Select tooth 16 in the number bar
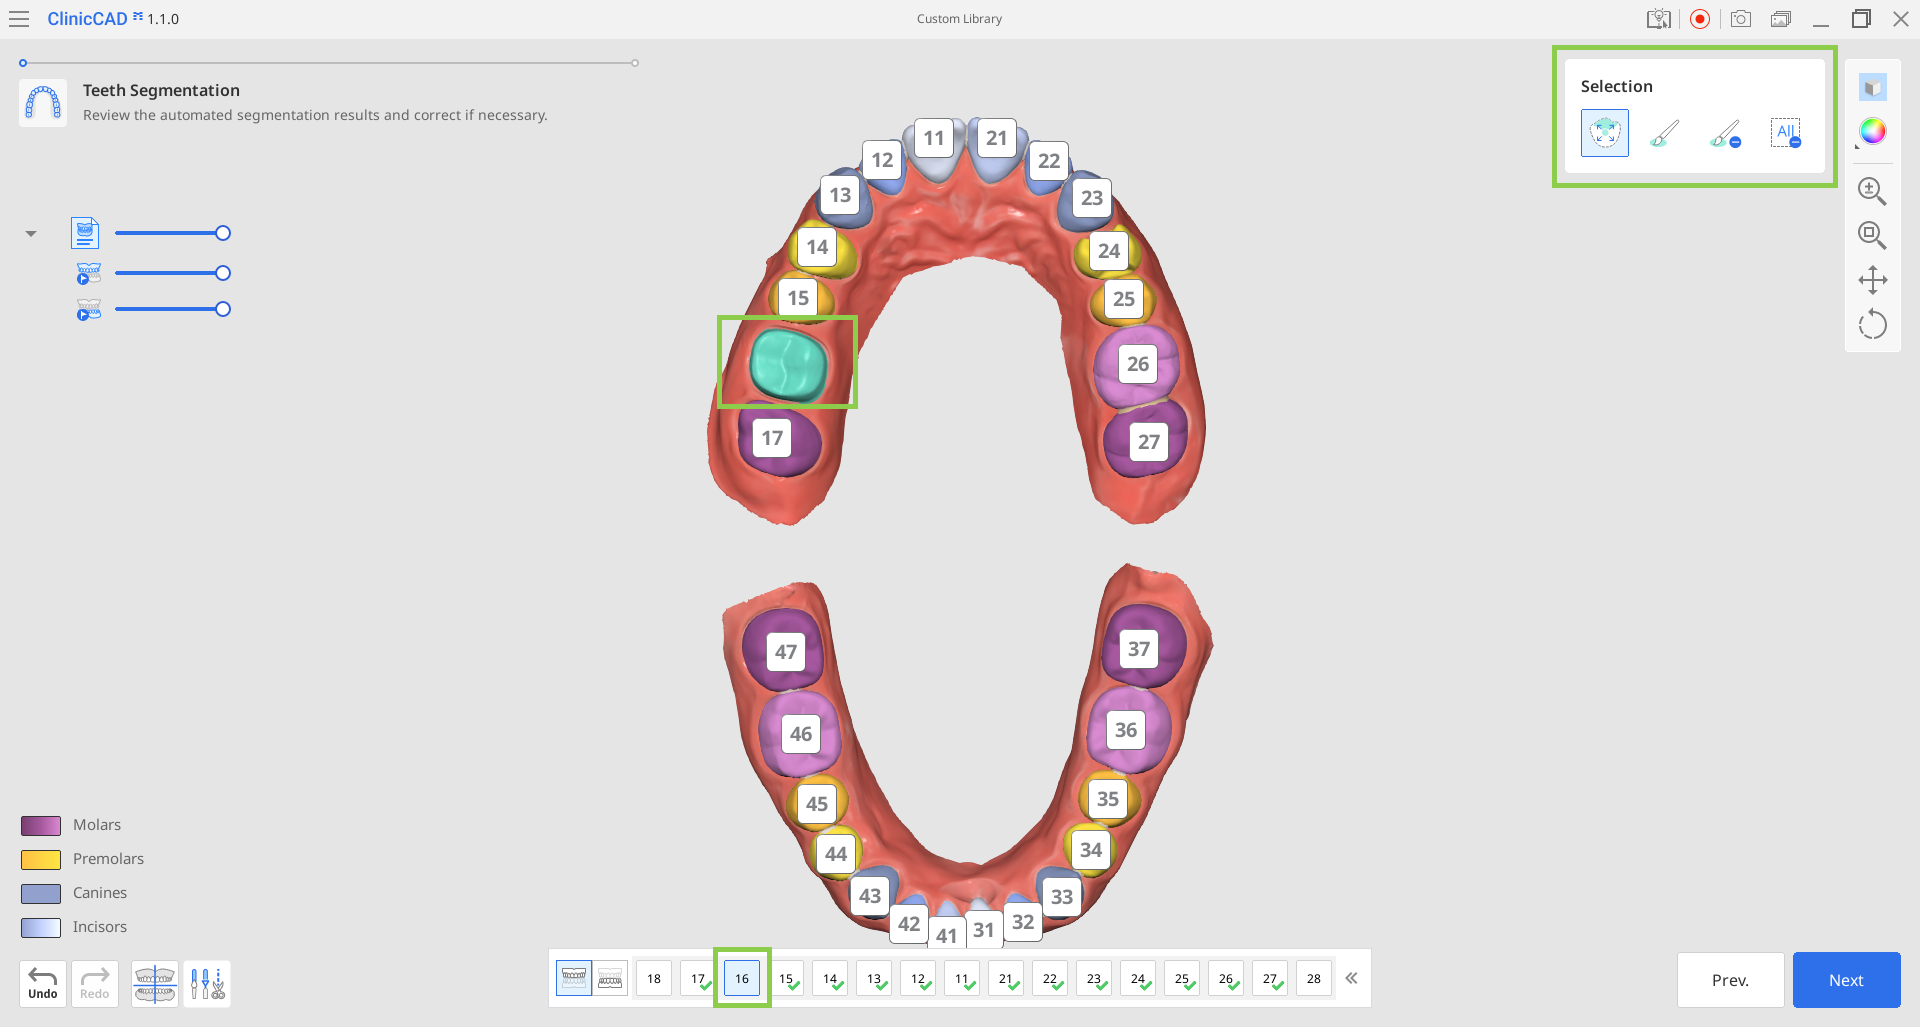 (742, 978)
